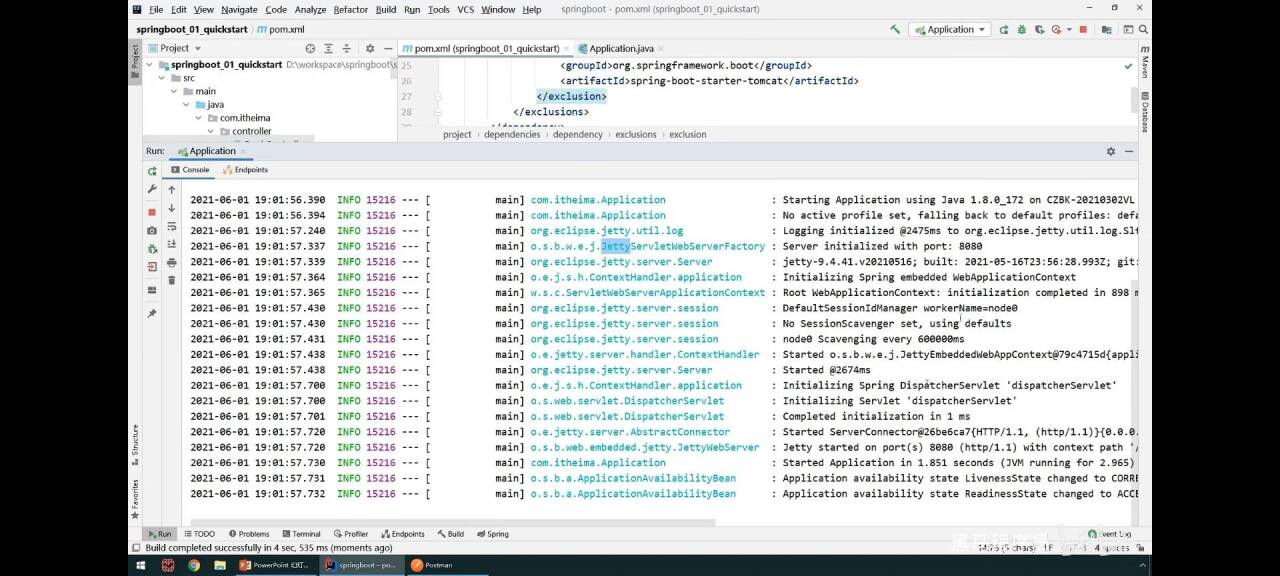This screenshot has height=576, width=1280.
Task: Hide the Project panel with minus icon
Action: 388,48
